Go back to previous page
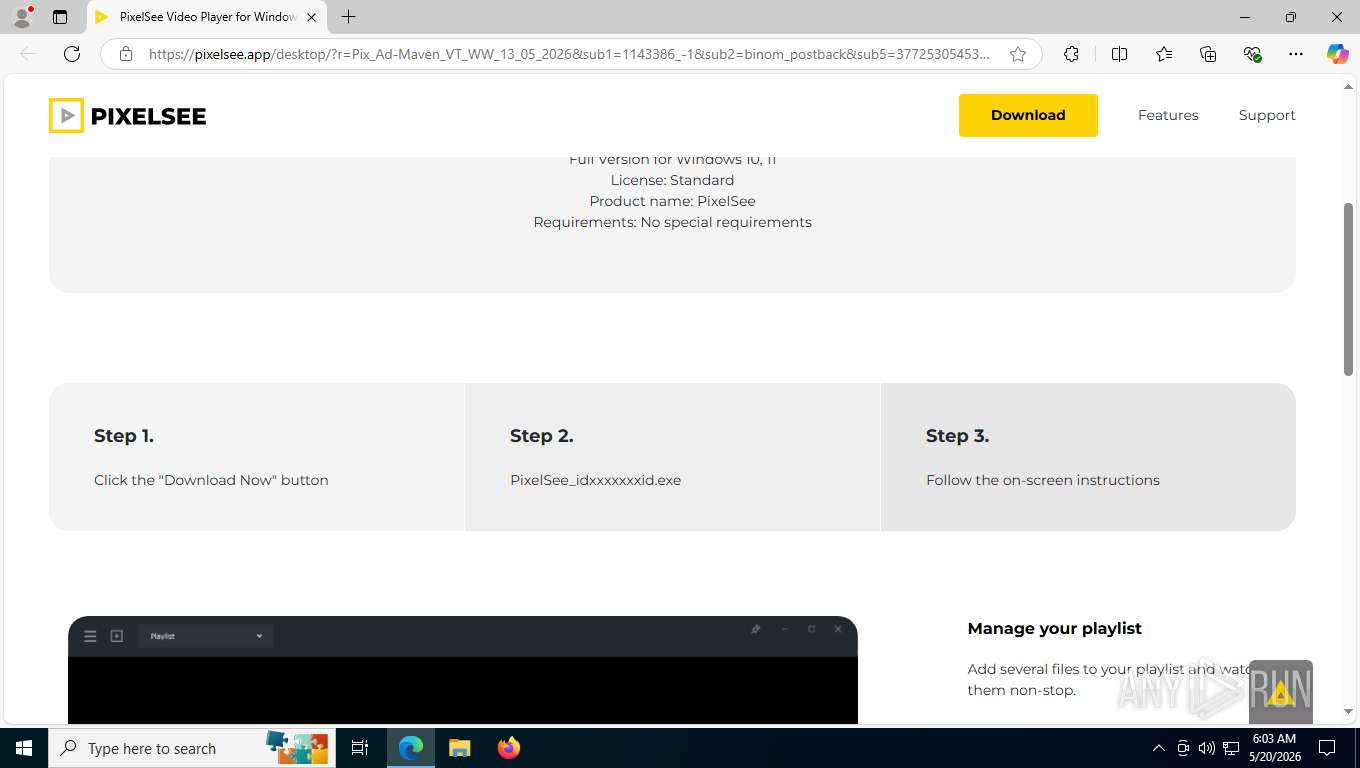The width and height of the screenshot is (1360, 768). [x=28, y=54]
